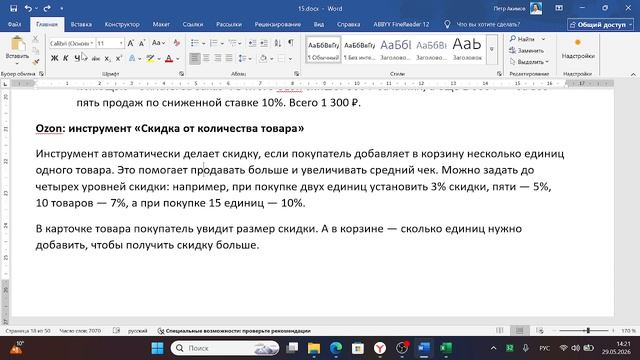Click the Undo arrow icon
This screenshot has width=640, height=360.
click(x=28, y=8)
